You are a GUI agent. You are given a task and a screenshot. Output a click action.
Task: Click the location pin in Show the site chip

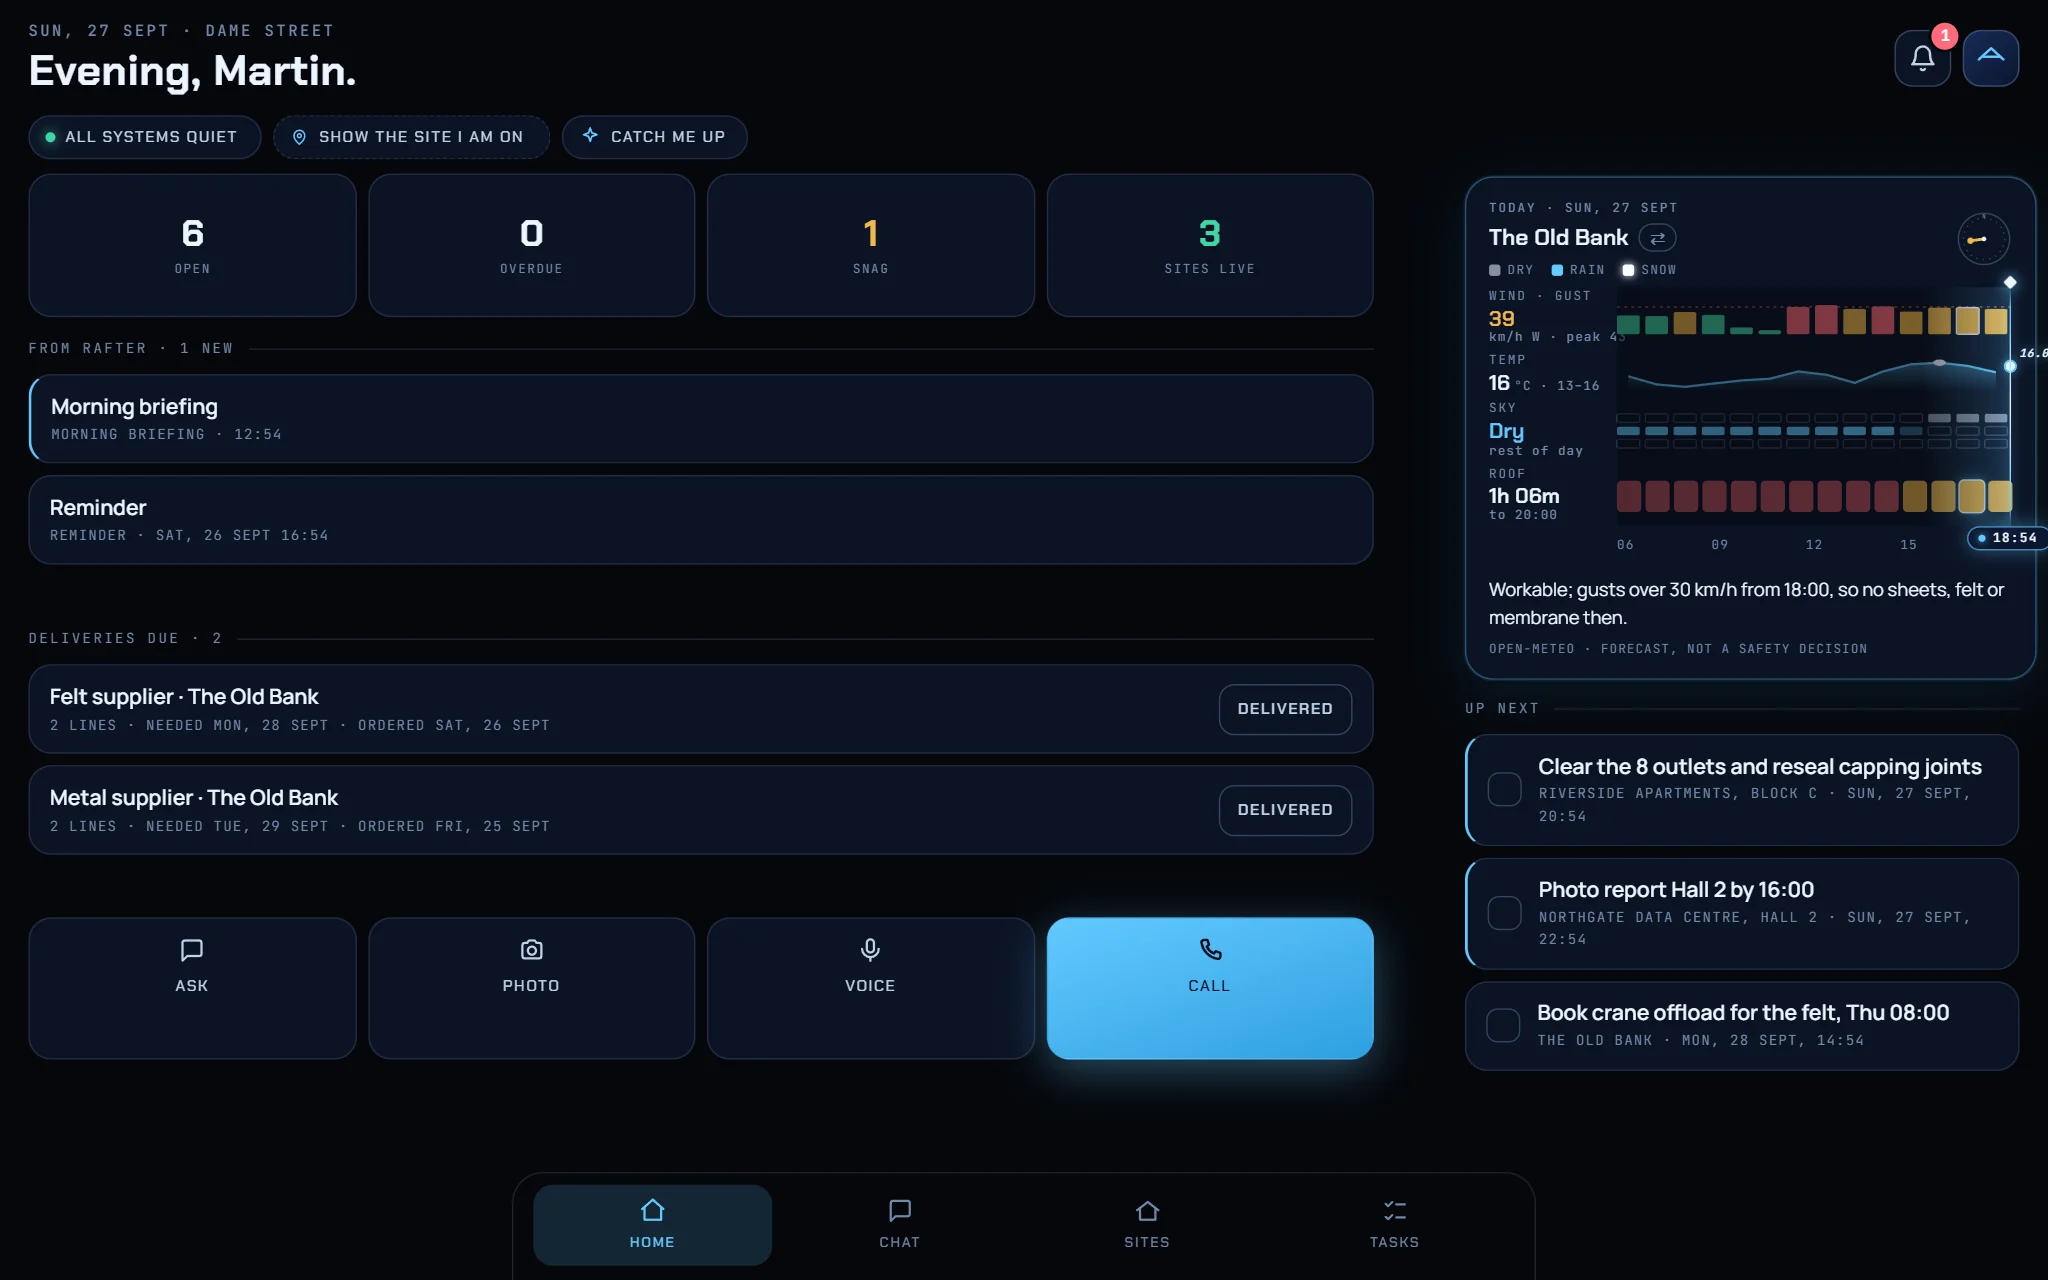pyautogui.click(x=299, y=137)
